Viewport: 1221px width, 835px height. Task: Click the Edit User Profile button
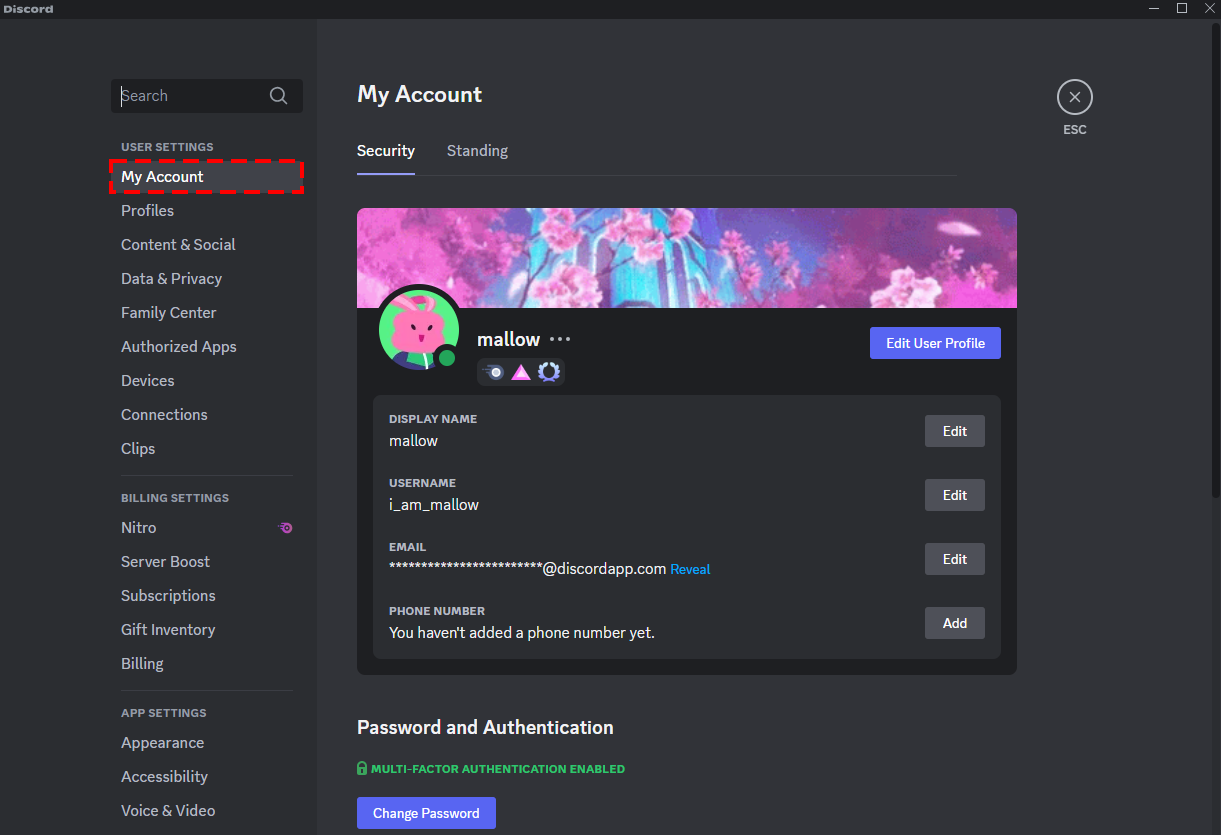935,342
